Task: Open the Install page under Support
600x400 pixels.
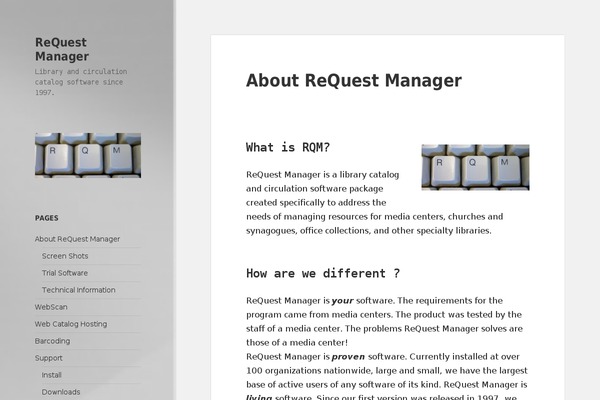Action: tap(52, 375)
